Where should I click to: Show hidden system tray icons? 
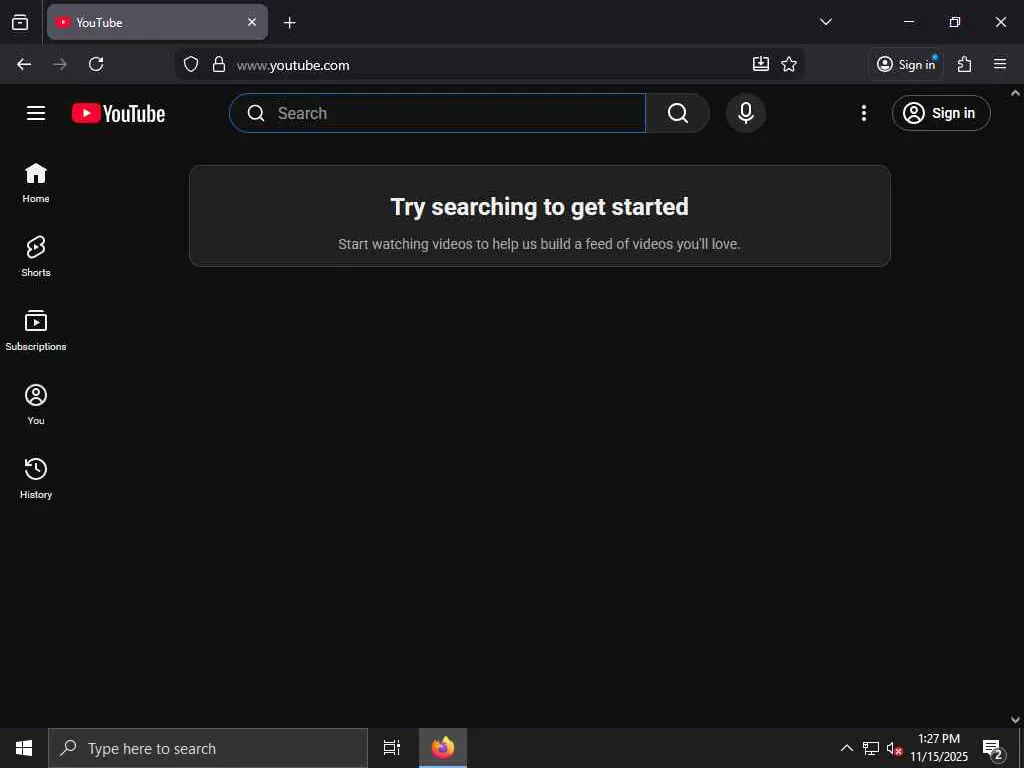pyautogui.click(x=846, y=748)
